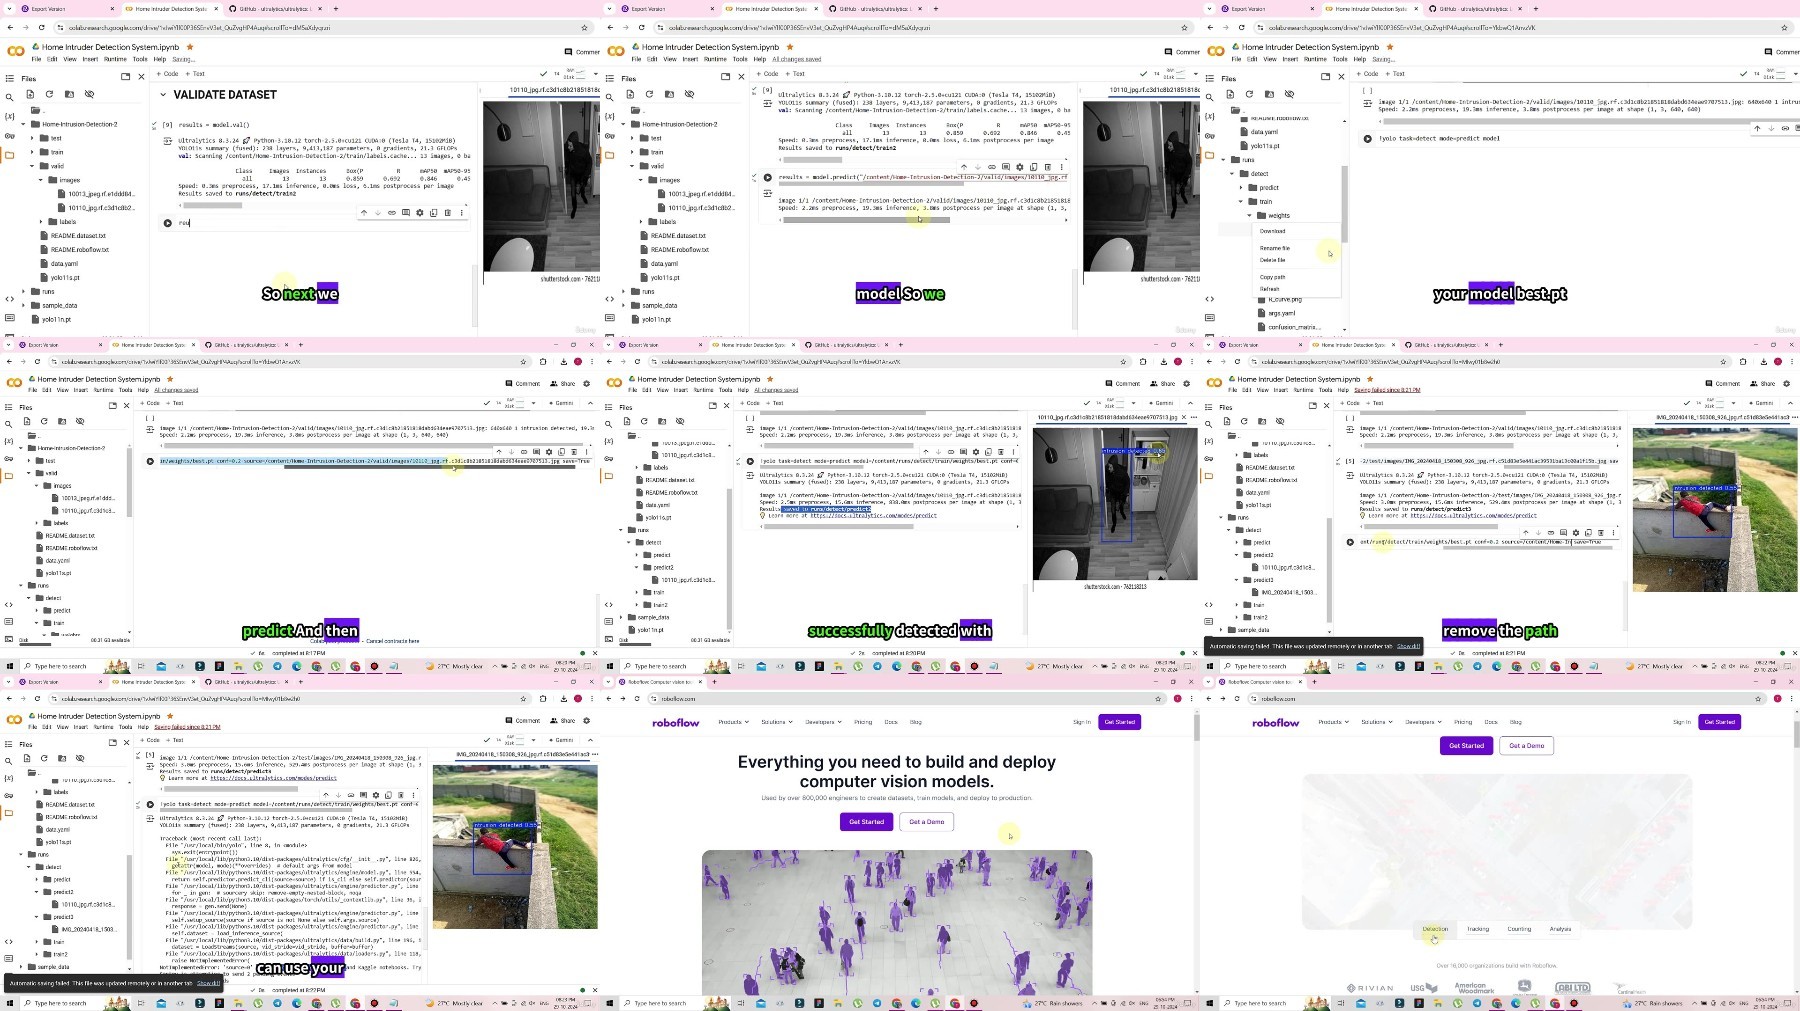Click Mount Drive icon in the 'So next we' panel
The image size is (1800, 1011).
click(69, 94)
